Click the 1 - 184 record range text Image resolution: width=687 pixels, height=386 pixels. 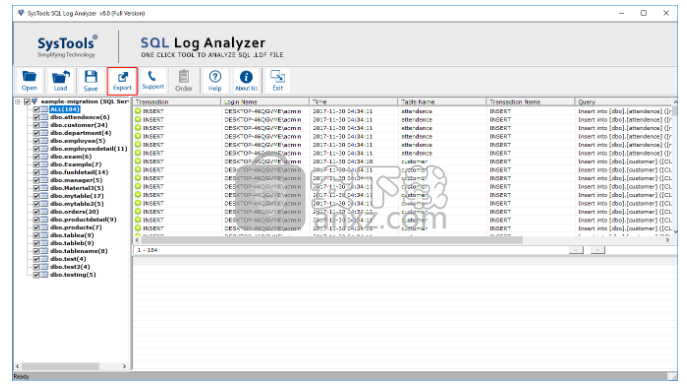coord(147,250)
